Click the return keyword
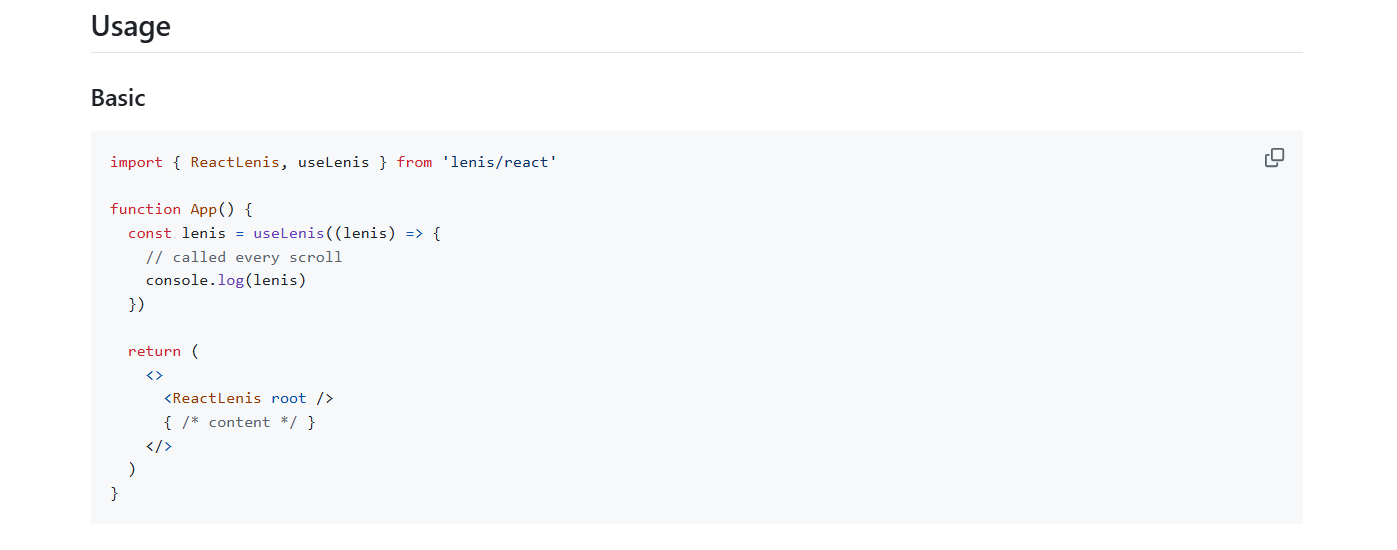The height and width of the screenshot is (550, 1397). 154,351
